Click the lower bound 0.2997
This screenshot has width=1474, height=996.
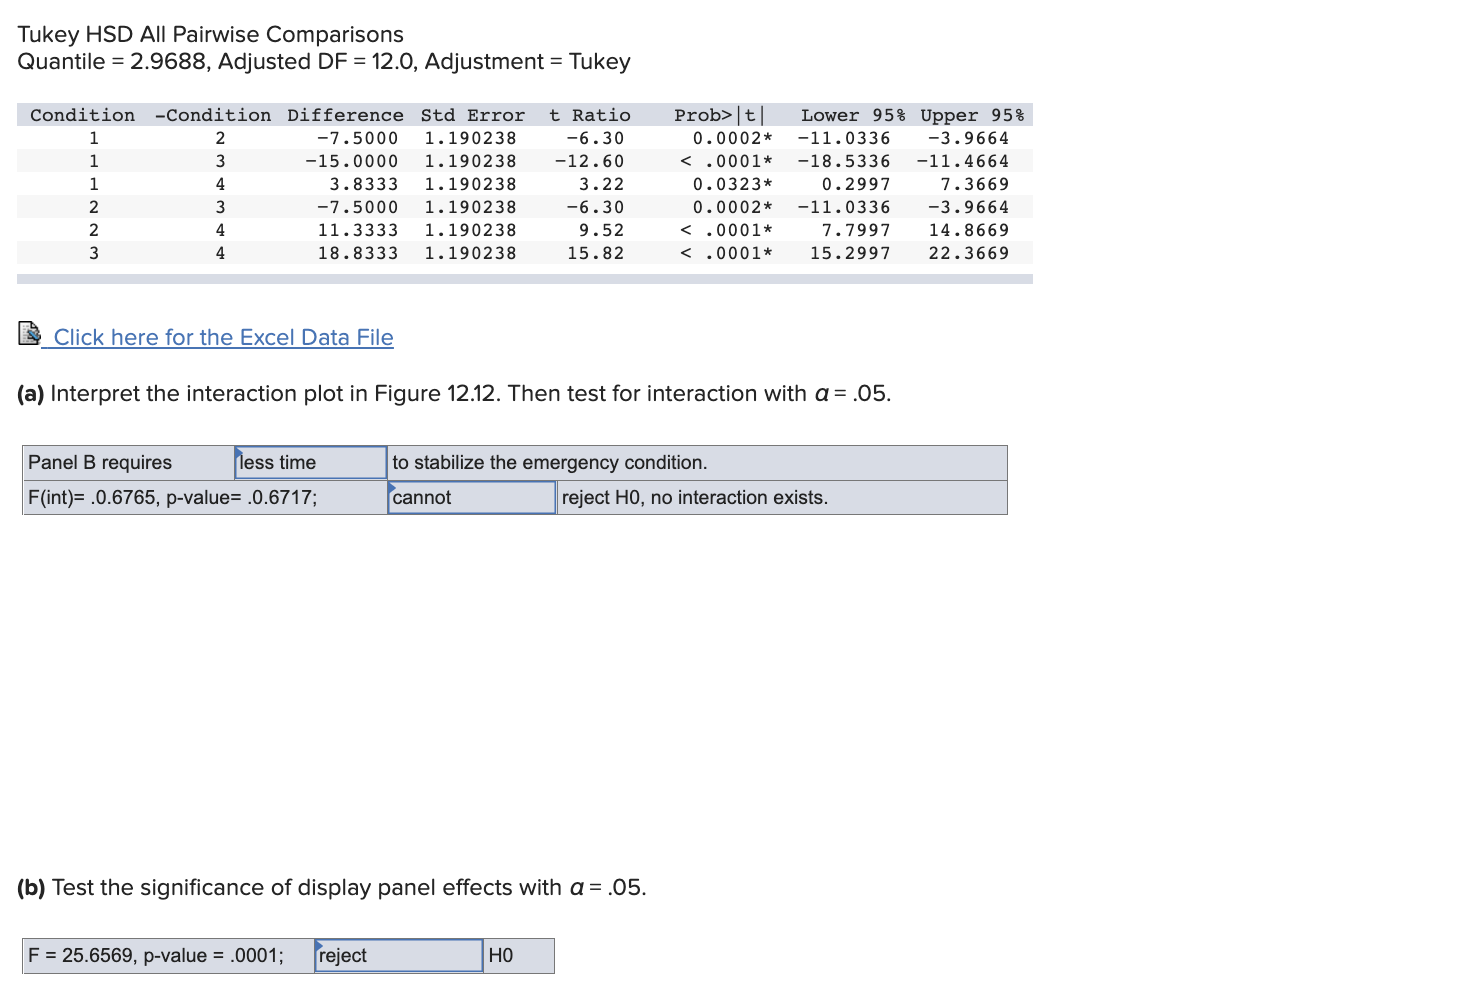pos(855,184)
